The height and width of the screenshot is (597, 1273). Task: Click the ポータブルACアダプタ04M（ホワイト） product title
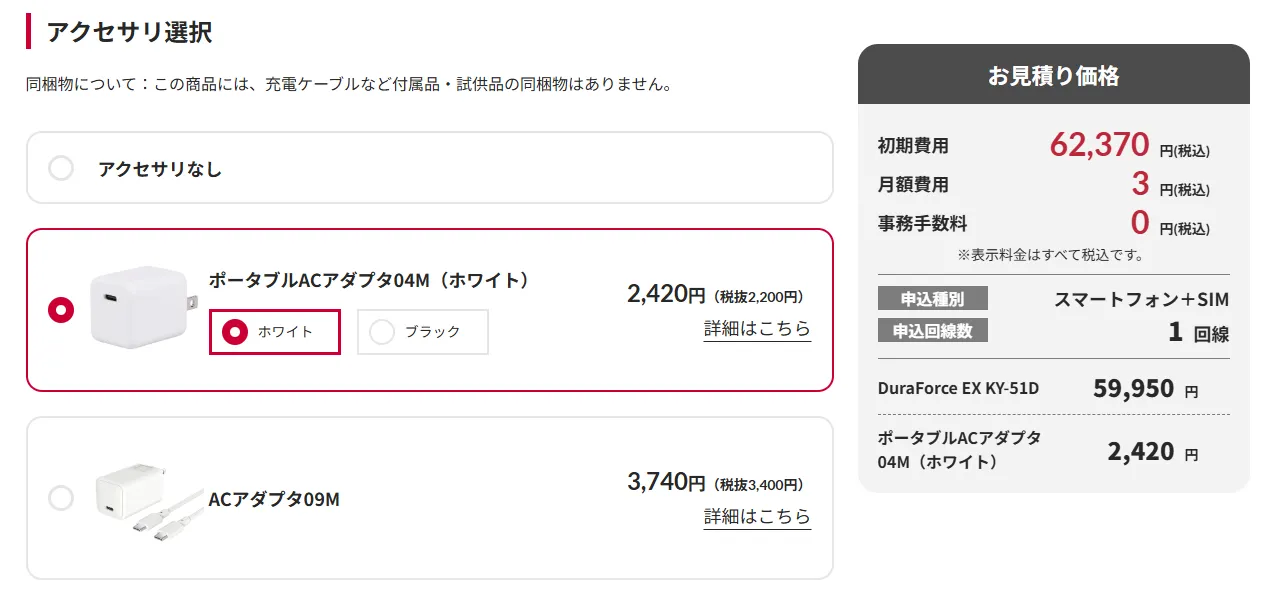(x=369, y=280)
